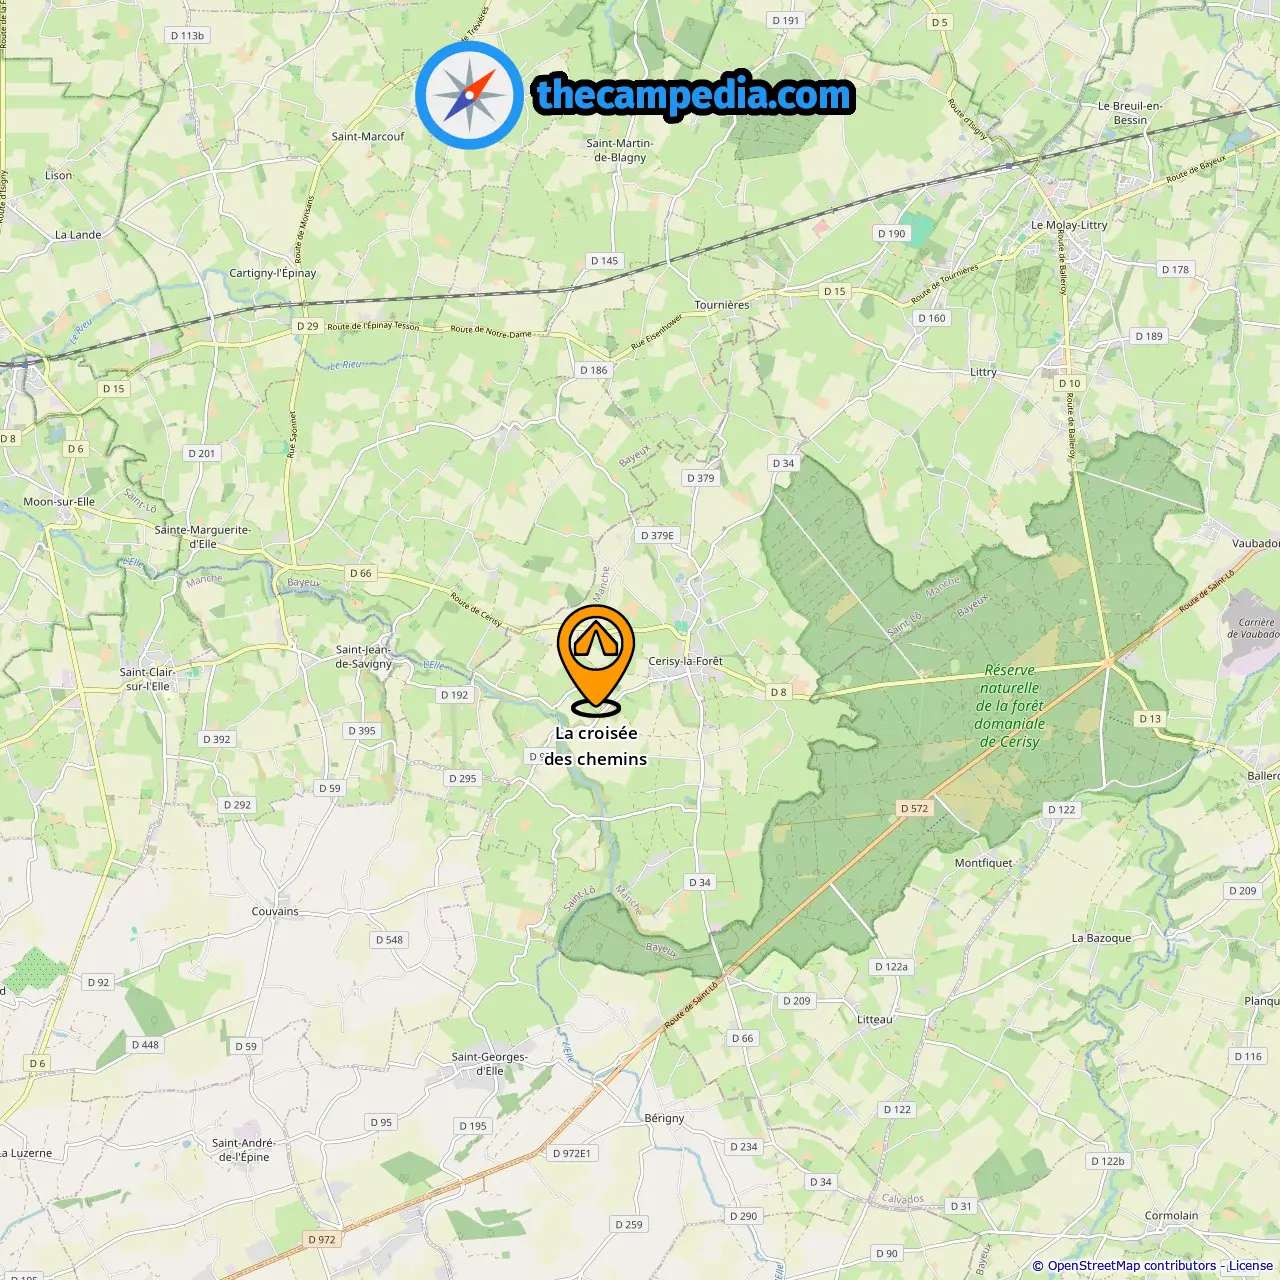
Task: Select the D 972 road shield
Action: pos(322,1239)
